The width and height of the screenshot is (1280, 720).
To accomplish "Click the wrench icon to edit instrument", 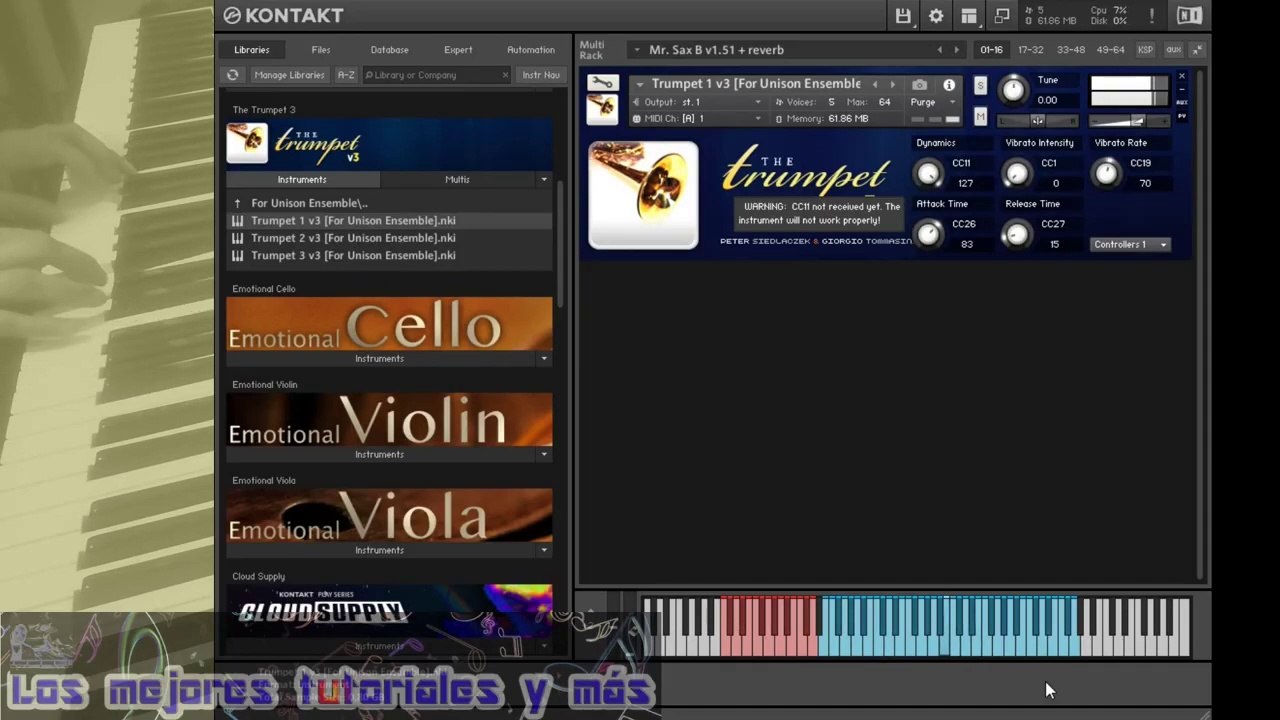I will (x=602, y=83).
